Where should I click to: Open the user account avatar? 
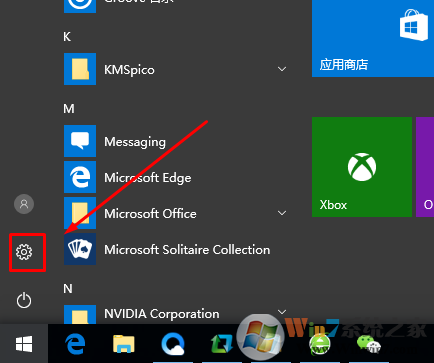tap(24, 204)
